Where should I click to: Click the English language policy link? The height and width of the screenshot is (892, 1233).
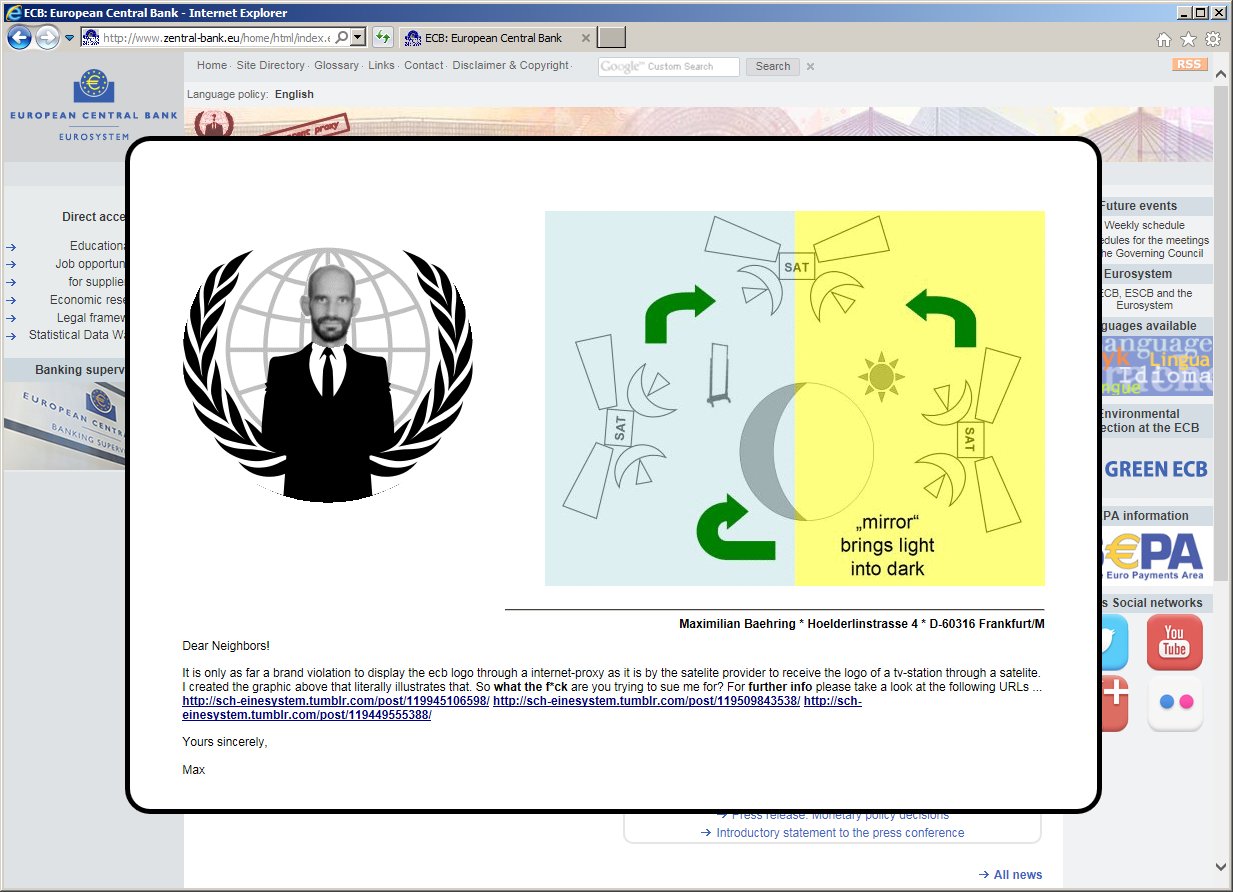[x=294, y=94]
